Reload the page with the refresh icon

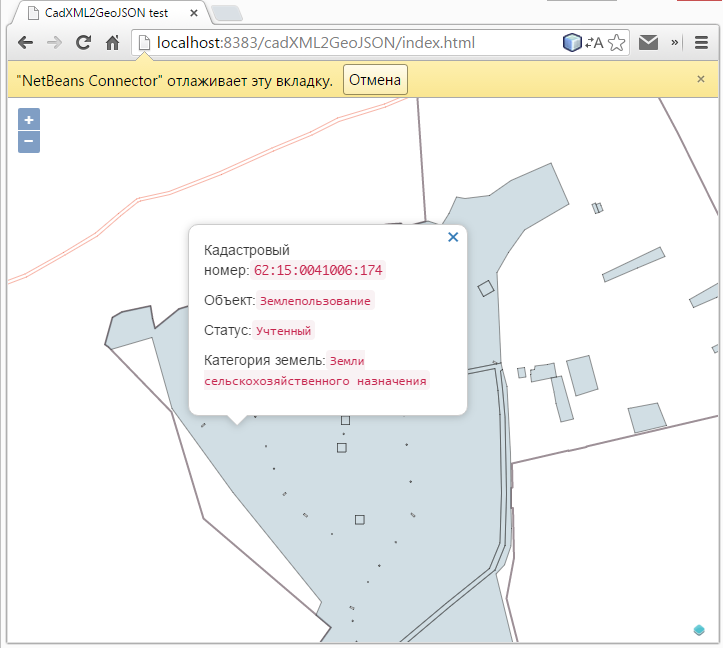83,42
